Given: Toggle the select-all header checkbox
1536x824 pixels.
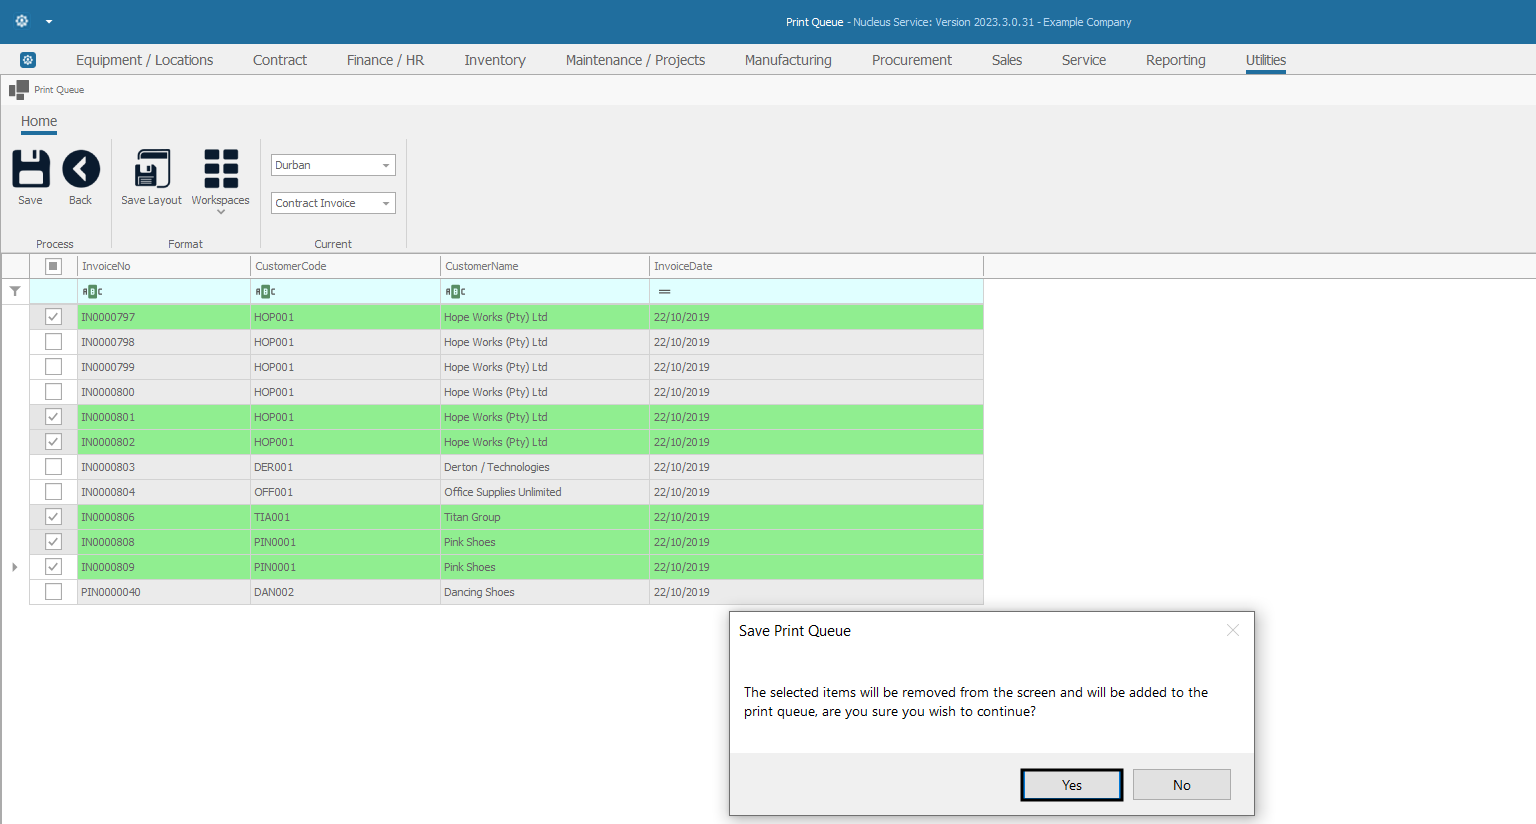Looking at the screenshot, I should [54, 266].
